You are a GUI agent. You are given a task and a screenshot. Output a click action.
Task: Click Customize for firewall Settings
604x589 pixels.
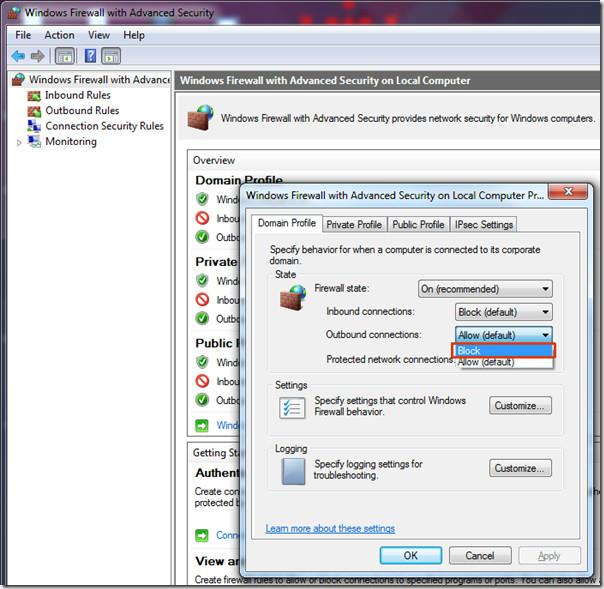click(520, 406)
